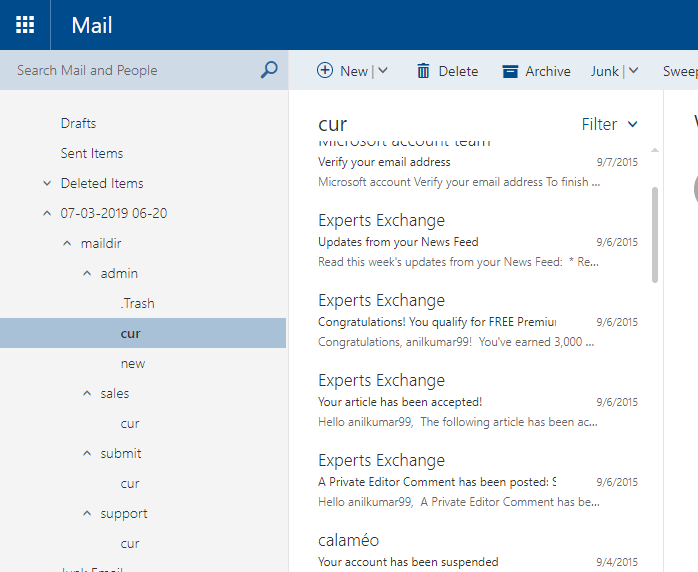This screenshot has width=698, height=572.
Task: Open the .Trash folder
Action: (138, 304)
